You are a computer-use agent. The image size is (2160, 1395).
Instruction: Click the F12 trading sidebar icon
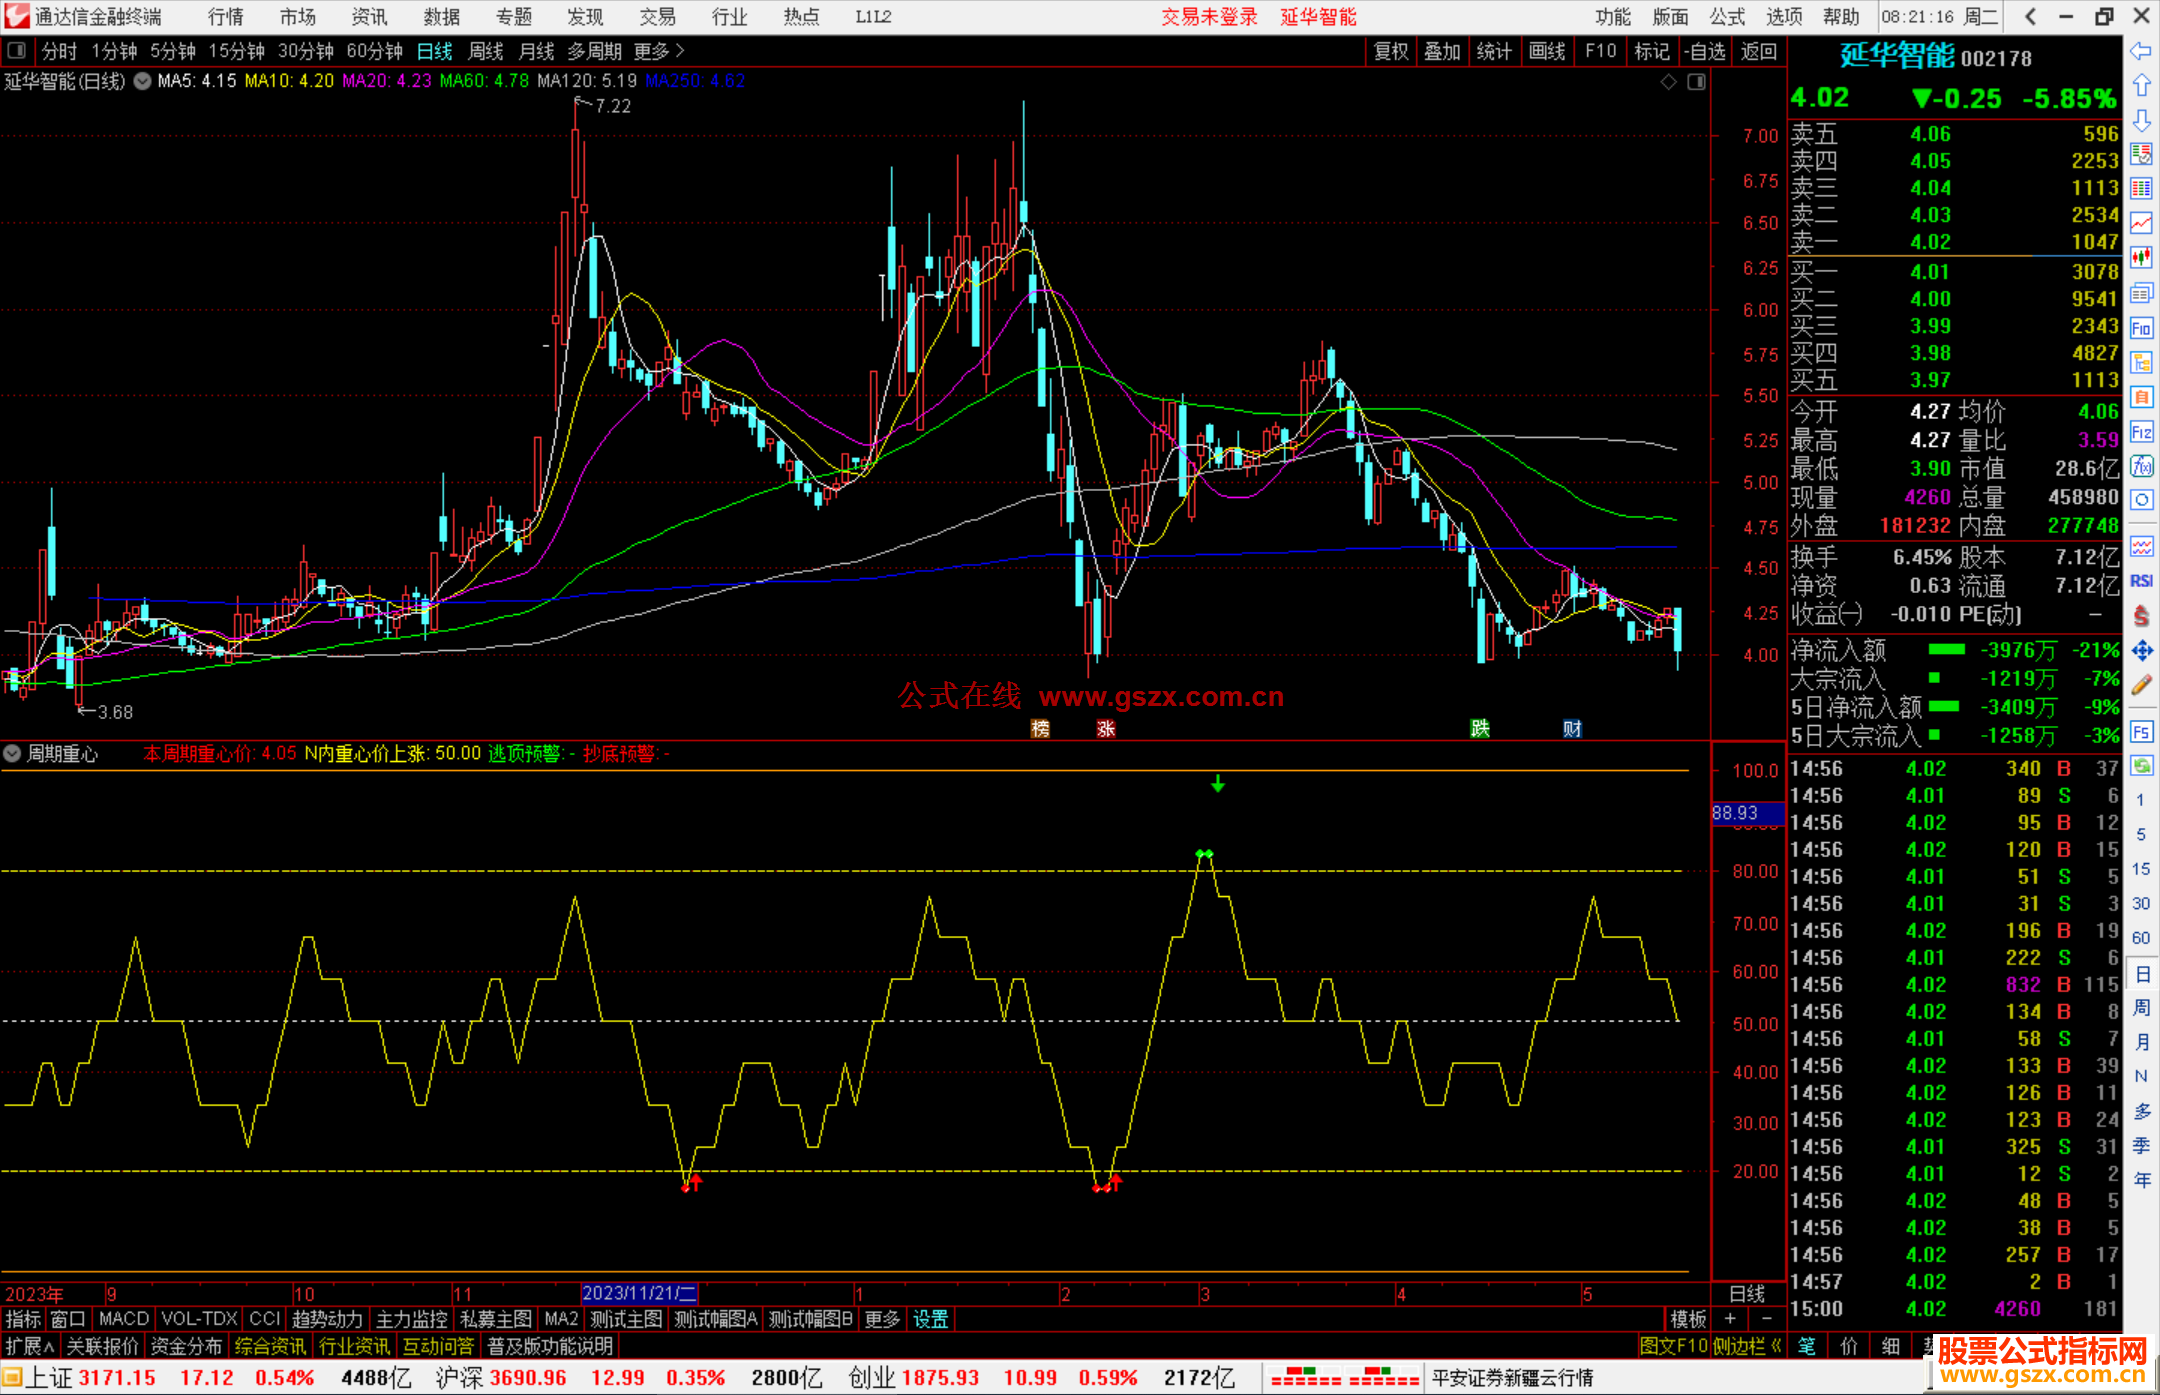pyautogui.click(x=2141, y=432)
